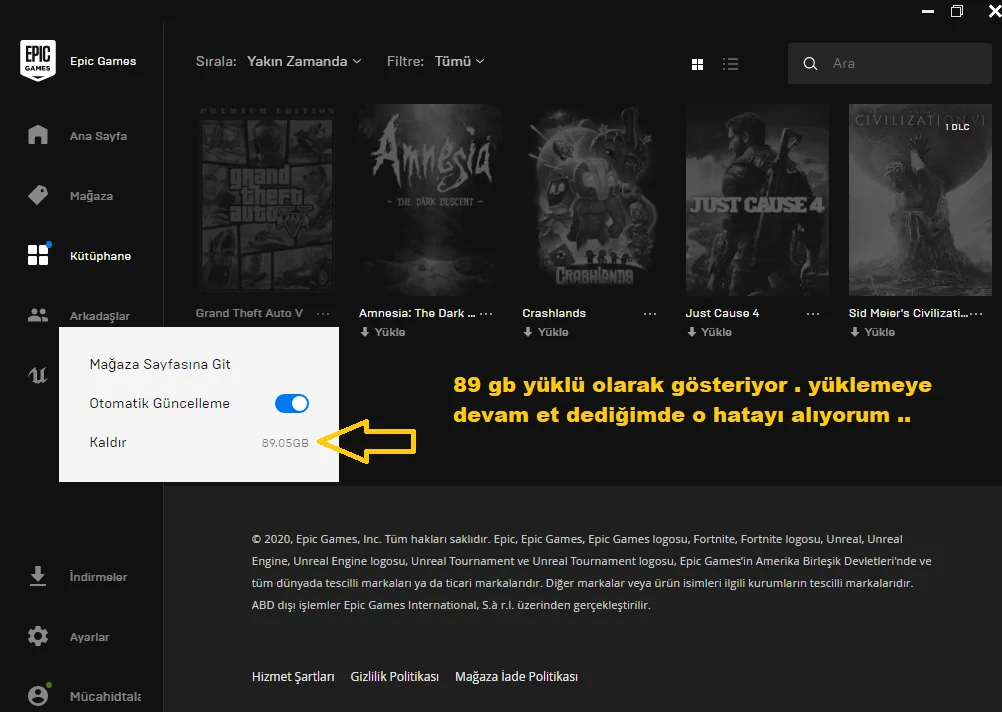Select Crashlands cover art

coord(594,200)
